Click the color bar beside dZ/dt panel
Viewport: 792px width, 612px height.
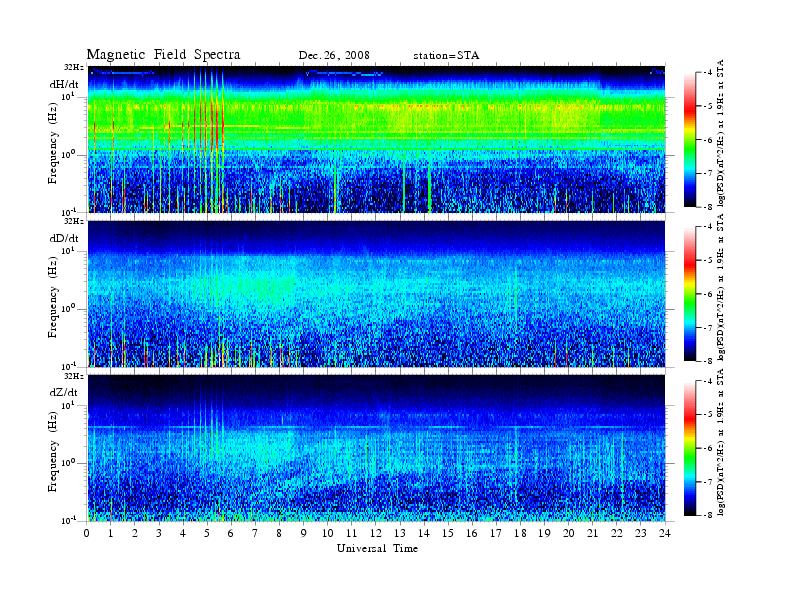coord(690,448)
